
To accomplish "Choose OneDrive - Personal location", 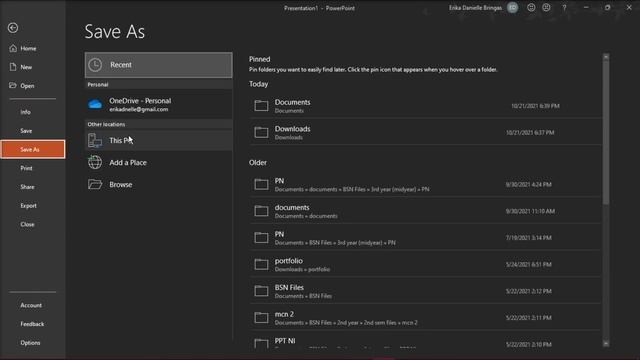I will click(158, 104).
